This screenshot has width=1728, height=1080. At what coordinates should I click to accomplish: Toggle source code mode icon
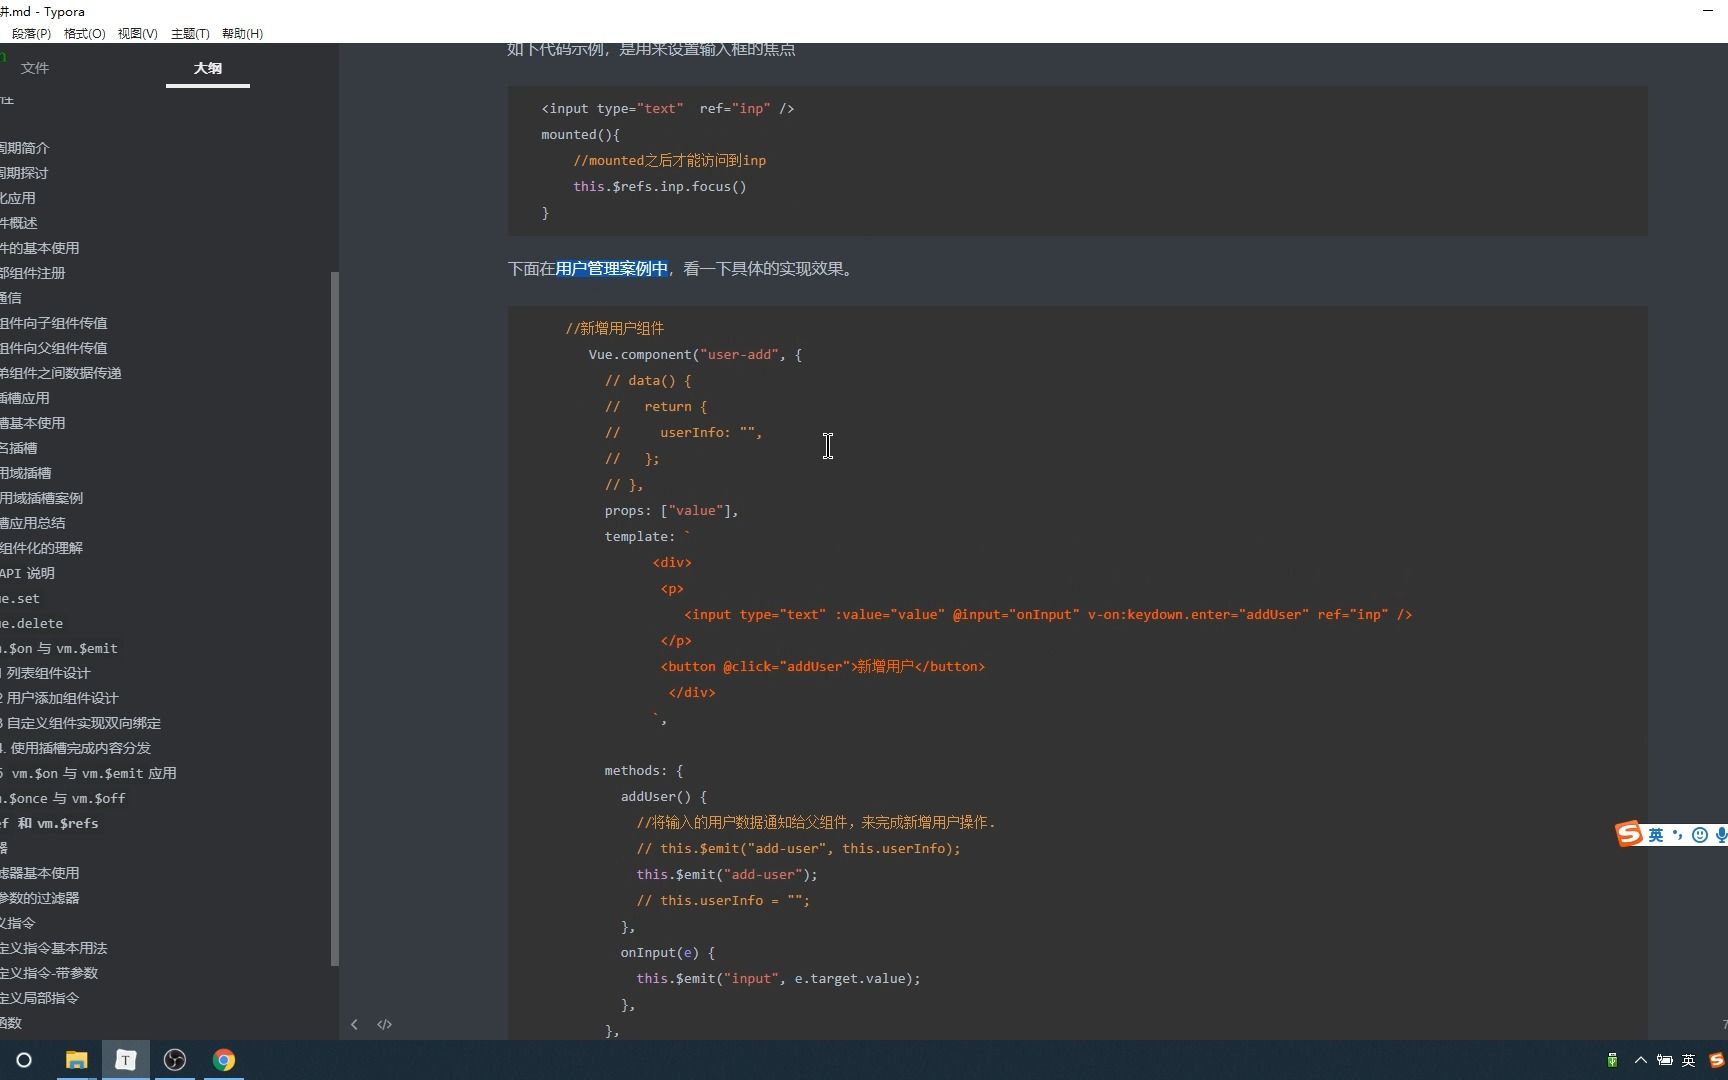pos(384,1024)
